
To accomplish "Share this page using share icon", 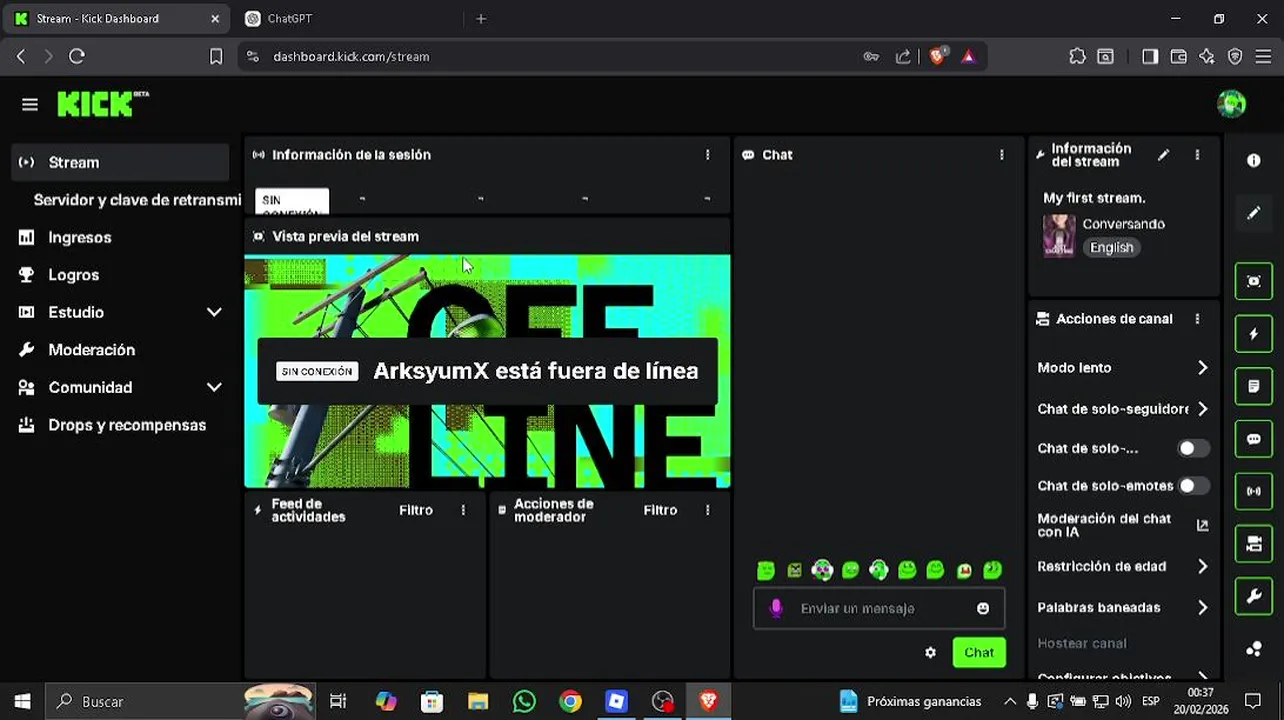I will click(903, 56).
